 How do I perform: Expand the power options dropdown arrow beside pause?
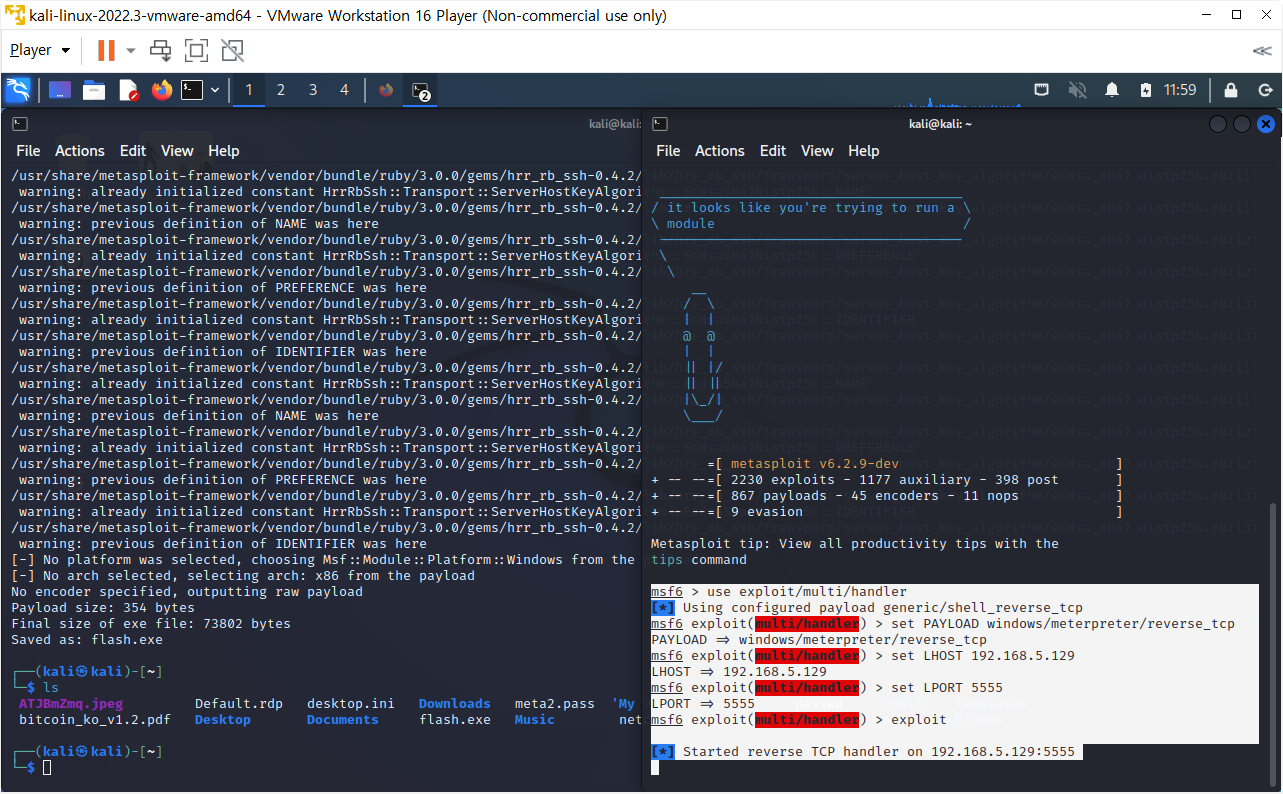[131, 51]
